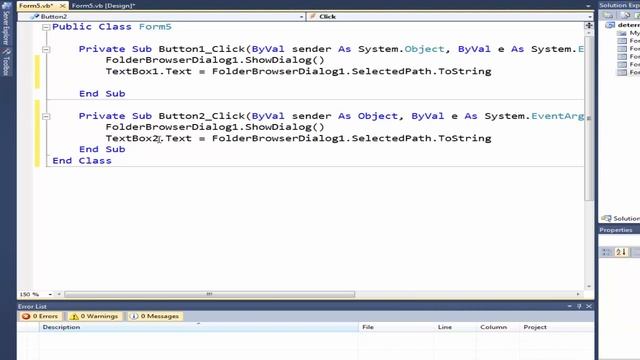This screenshot has height=360, width=640.
Task: Open the document tab list dropdown arrow
Action: click(588, 6)
